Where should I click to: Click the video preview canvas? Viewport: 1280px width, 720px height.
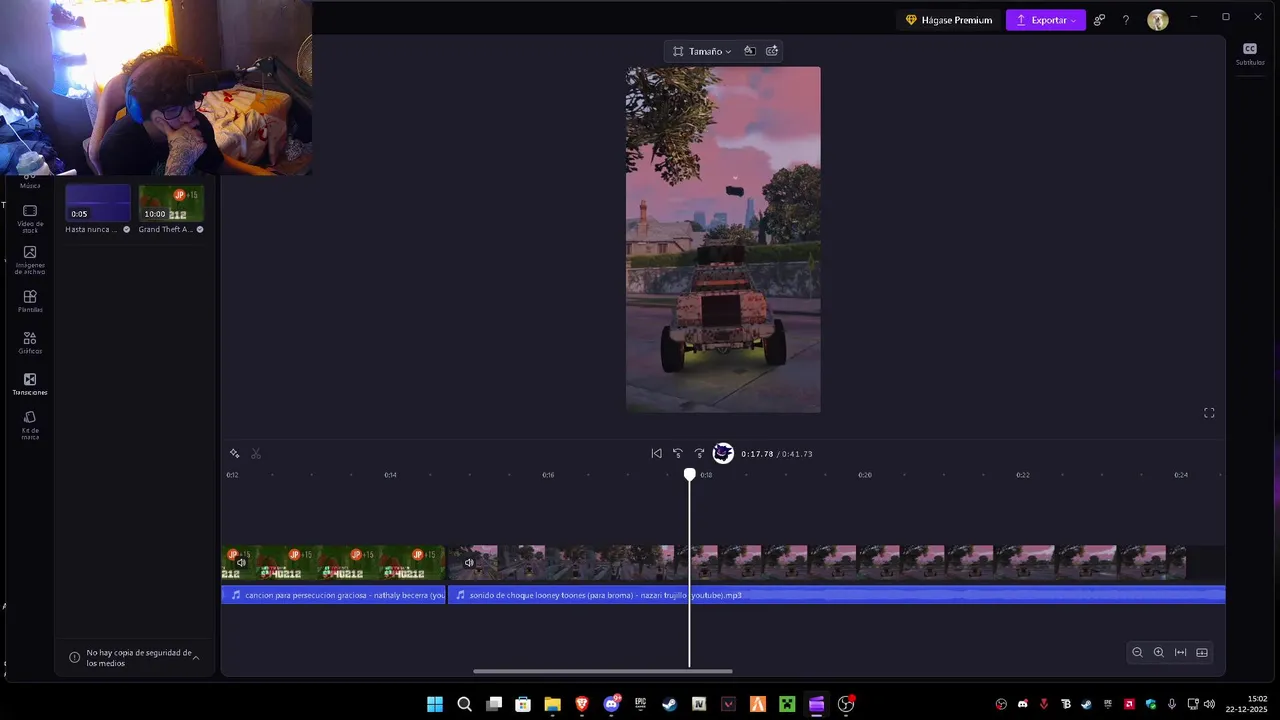click(x=723, y=240)
